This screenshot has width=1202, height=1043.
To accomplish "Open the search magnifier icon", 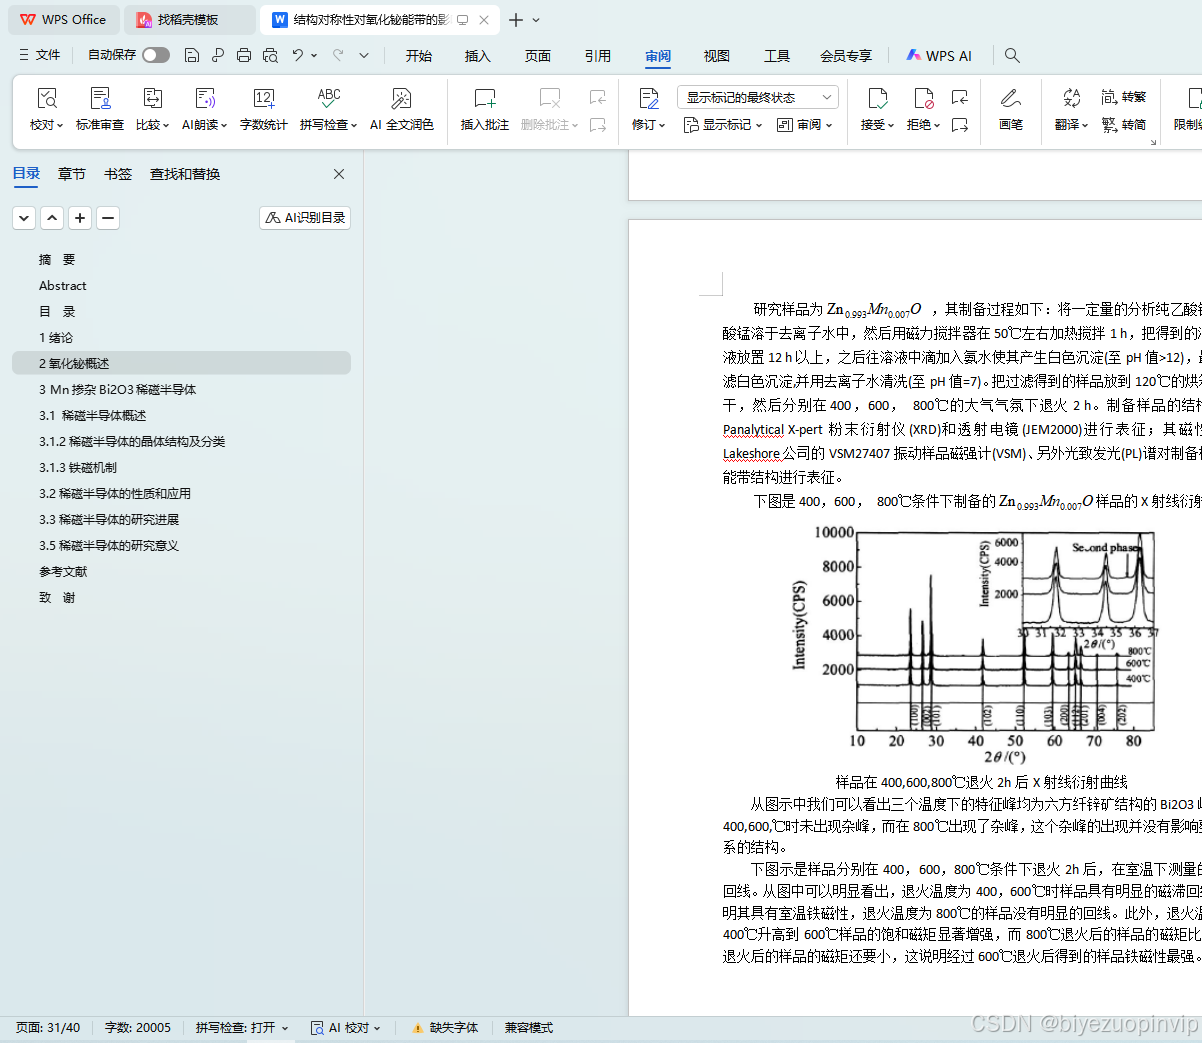I will point(1012,55).
